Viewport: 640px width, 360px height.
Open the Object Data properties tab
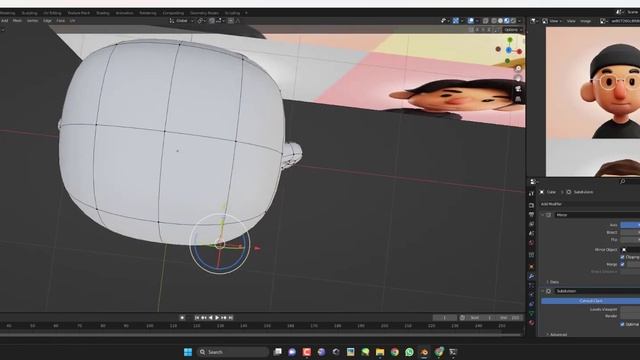[531, 313]
